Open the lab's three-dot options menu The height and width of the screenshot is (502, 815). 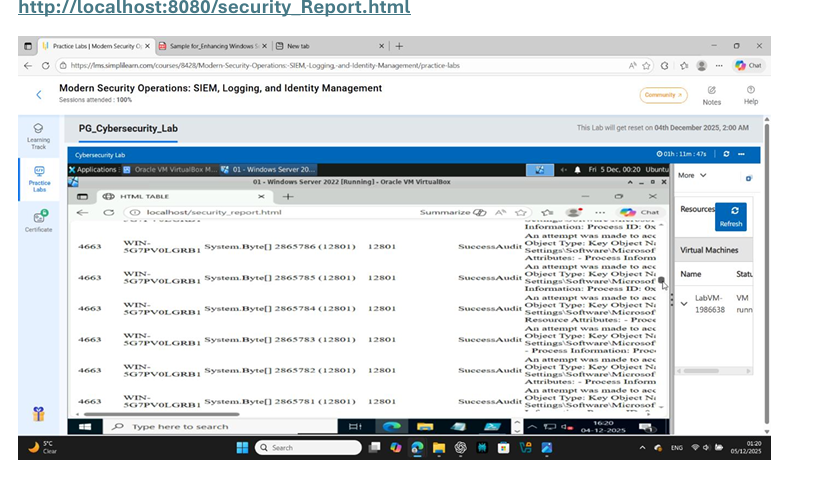pyautogui.click(x=741, y=154)
